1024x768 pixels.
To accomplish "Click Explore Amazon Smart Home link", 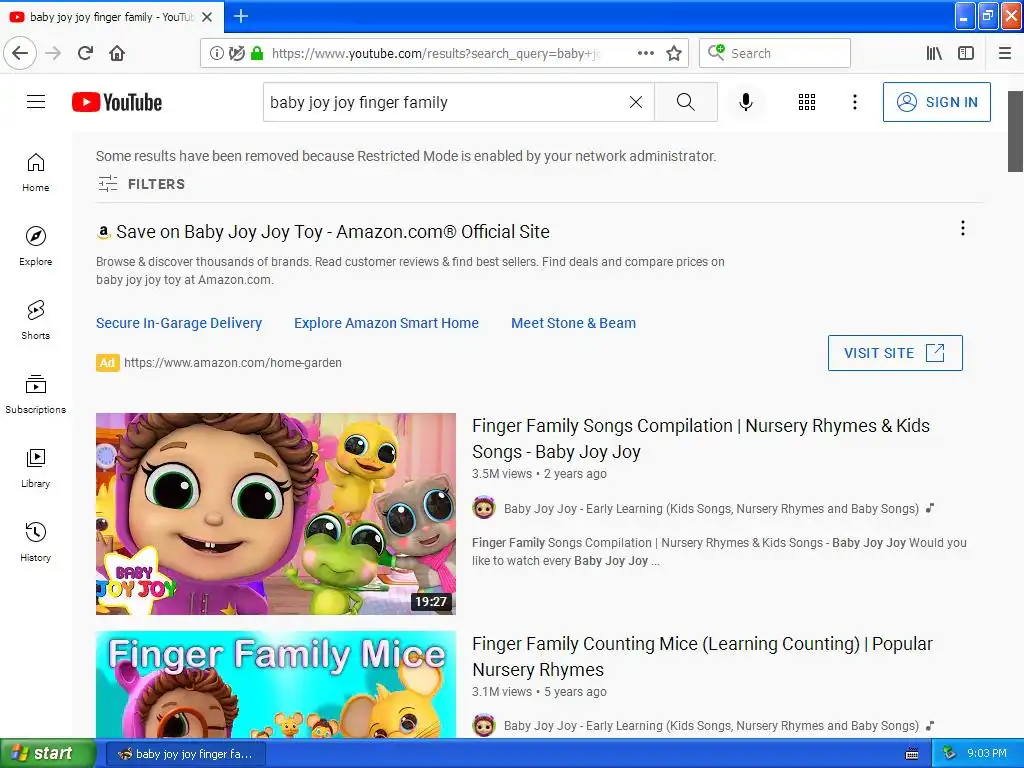I will [386, 323].
